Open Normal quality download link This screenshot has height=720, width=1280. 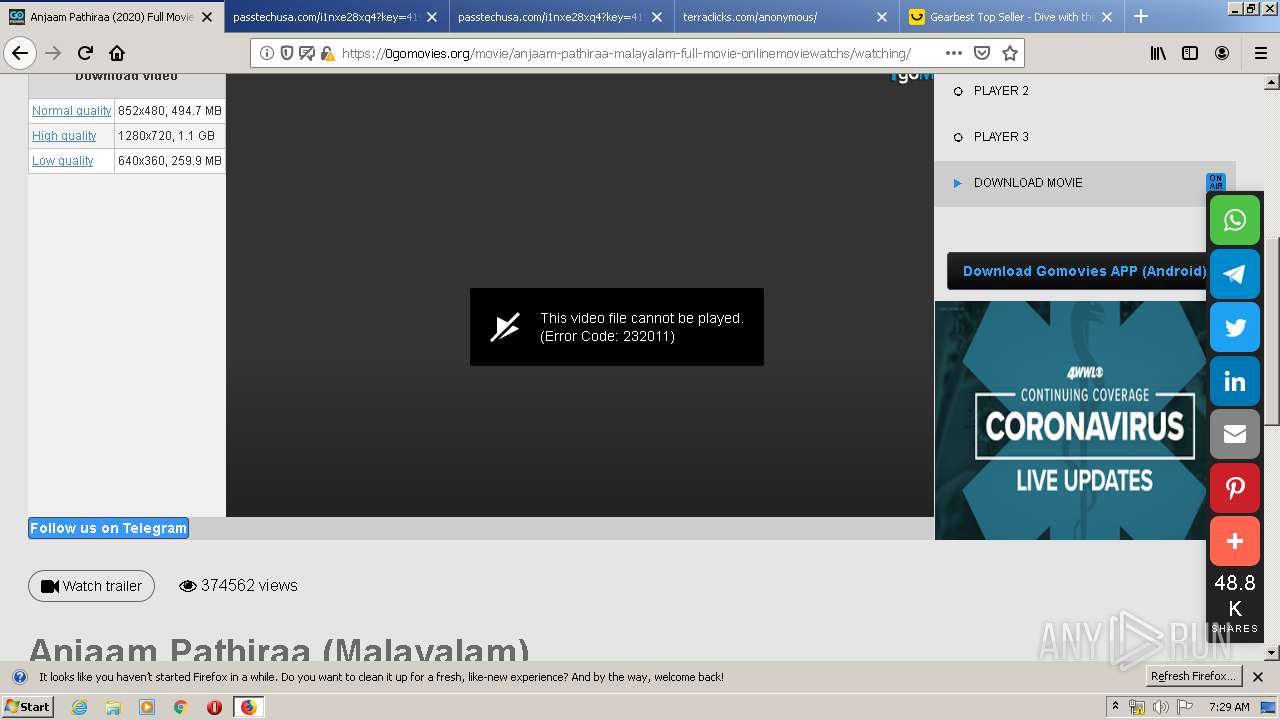tap(71, 111)
